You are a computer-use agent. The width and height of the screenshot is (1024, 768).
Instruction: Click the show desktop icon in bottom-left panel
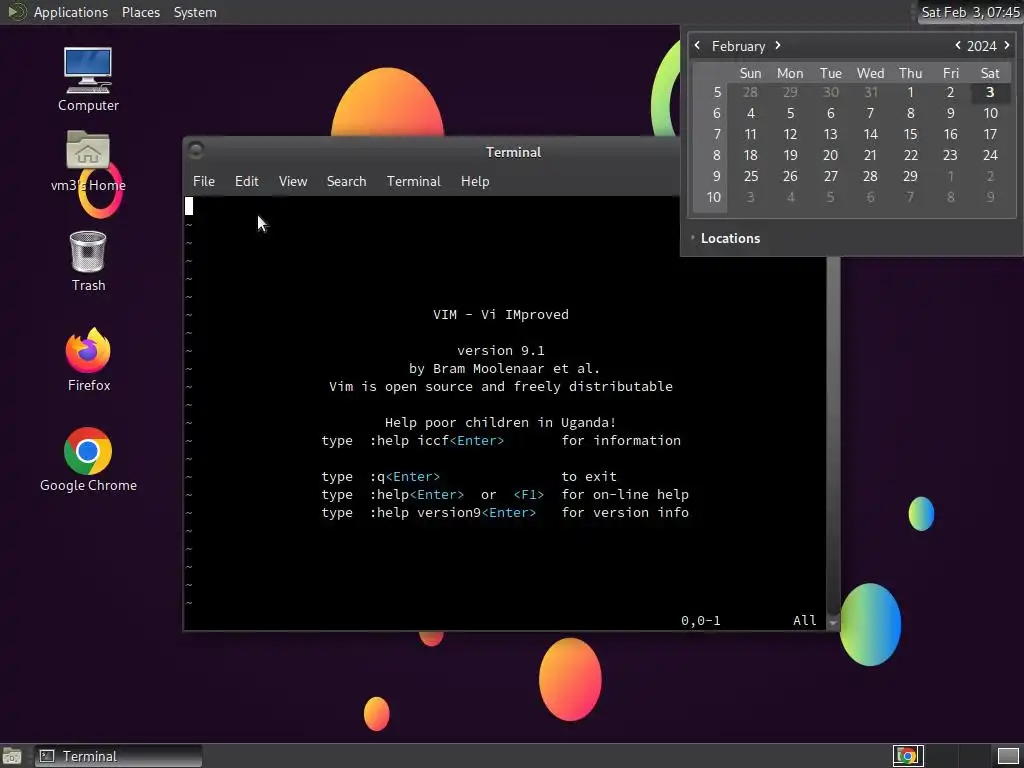[x=12, y=756]
